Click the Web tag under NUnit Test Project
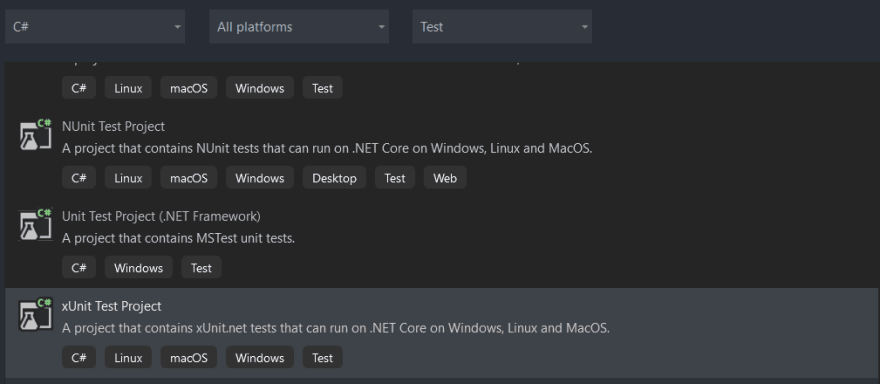Screen dimensions: 880x384 pos(445,178)
